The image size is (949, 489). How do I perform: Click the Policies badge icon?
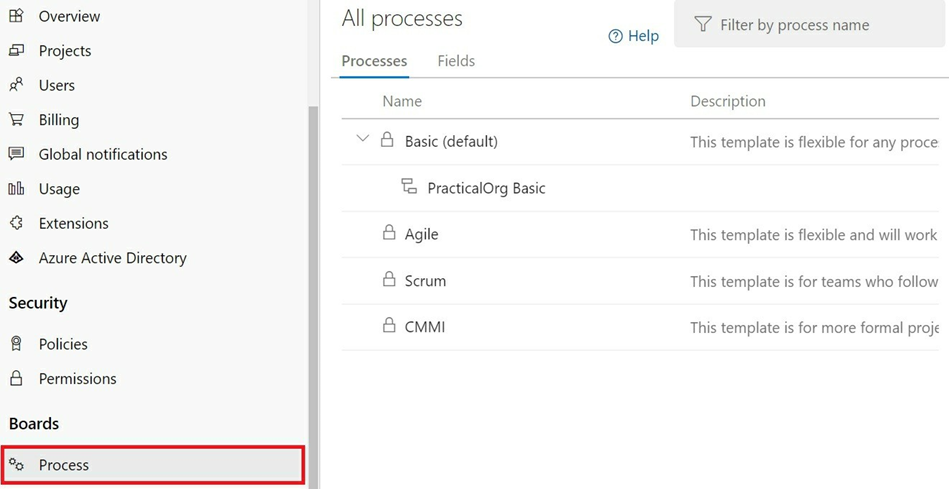pyautogui.click(x=16, y=344)
